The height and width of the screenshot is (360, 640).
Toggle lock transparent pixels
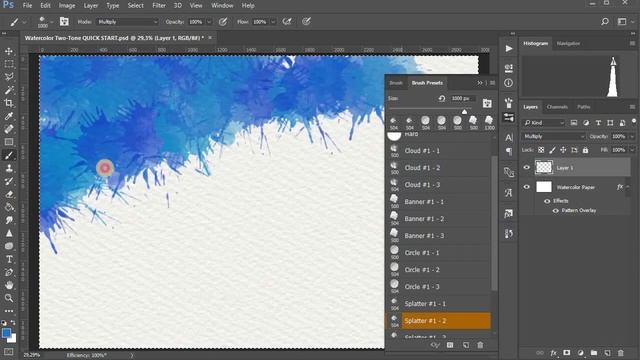click(541, 150)
